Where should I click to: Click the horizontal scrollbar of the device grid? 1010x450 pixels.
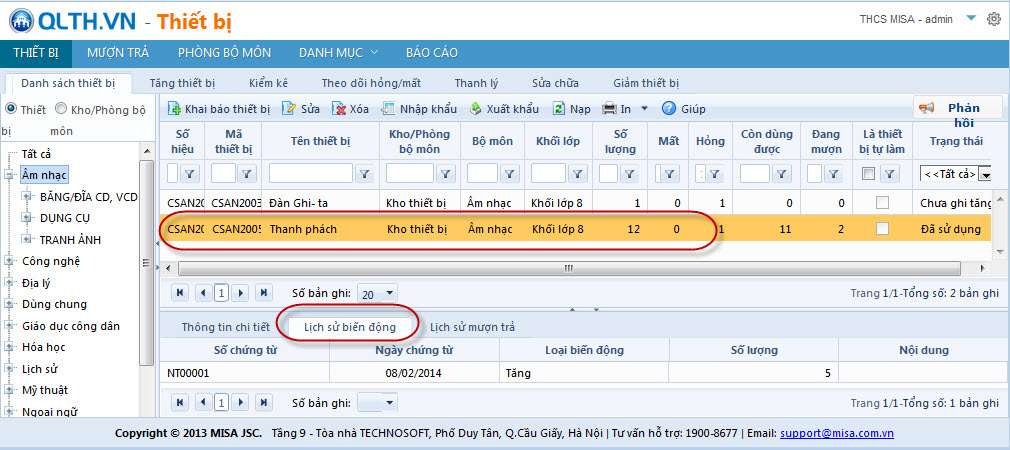[568, 268]
